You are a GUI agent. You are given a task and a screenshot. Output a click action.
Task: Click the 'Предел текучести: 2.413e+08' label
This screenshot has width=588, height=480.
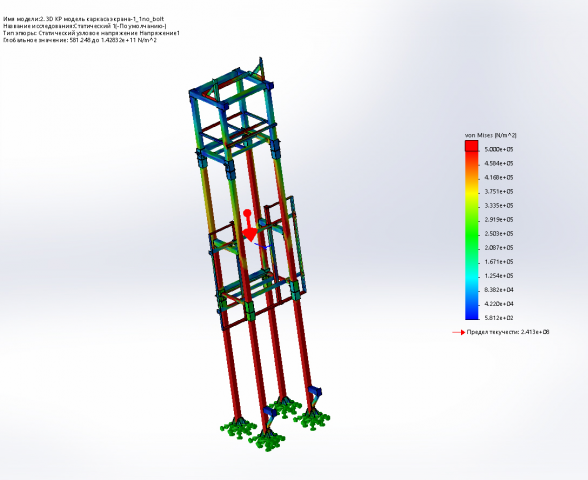coord(508,332)
